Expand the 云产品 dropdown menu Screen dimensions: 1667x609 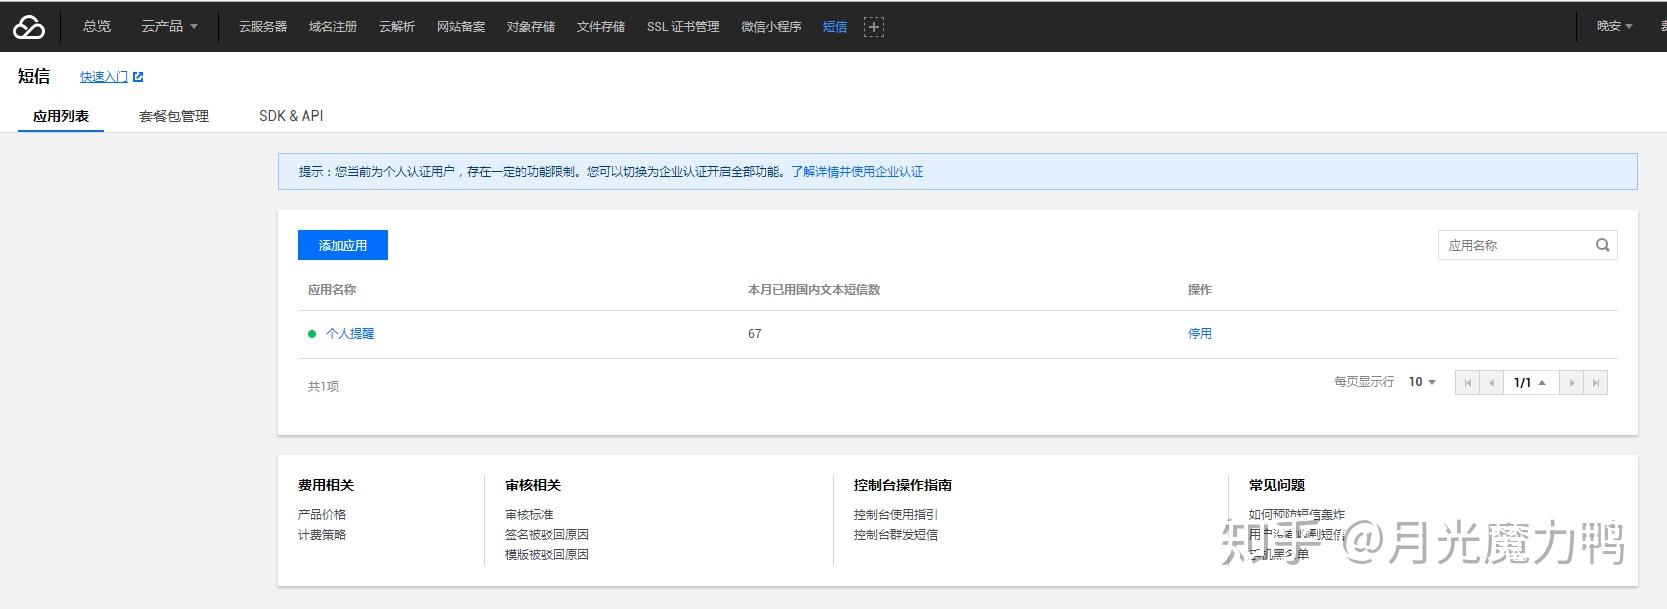coord(169,27)
